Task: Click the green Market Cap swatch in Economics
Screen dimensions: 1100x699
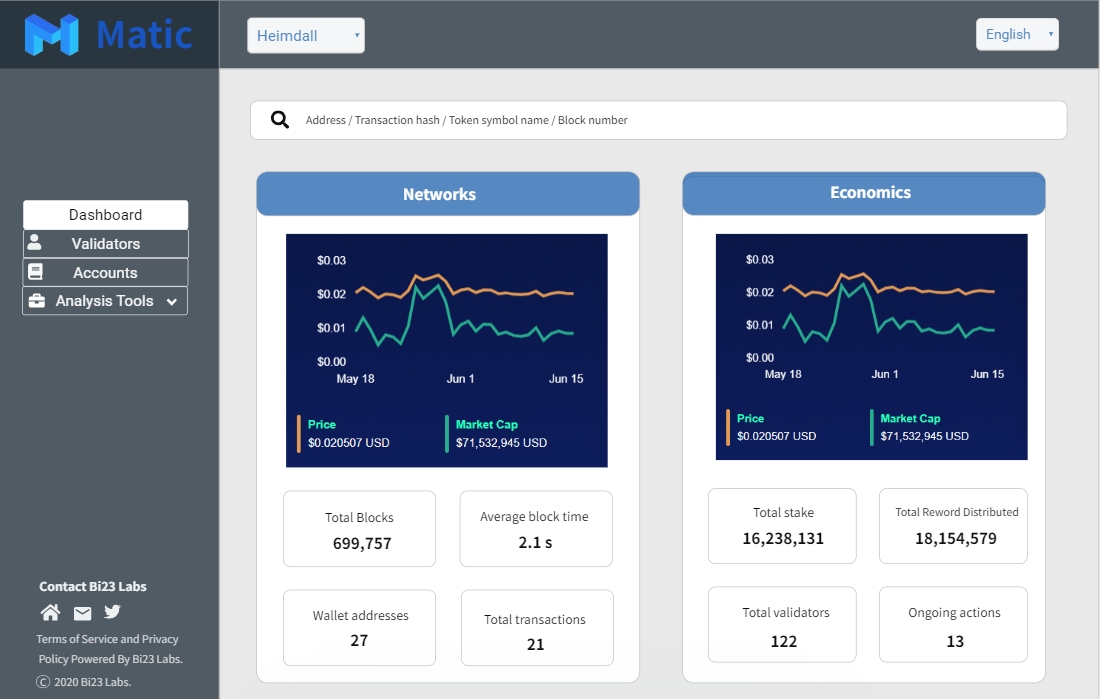Action: tap(871, 427)
